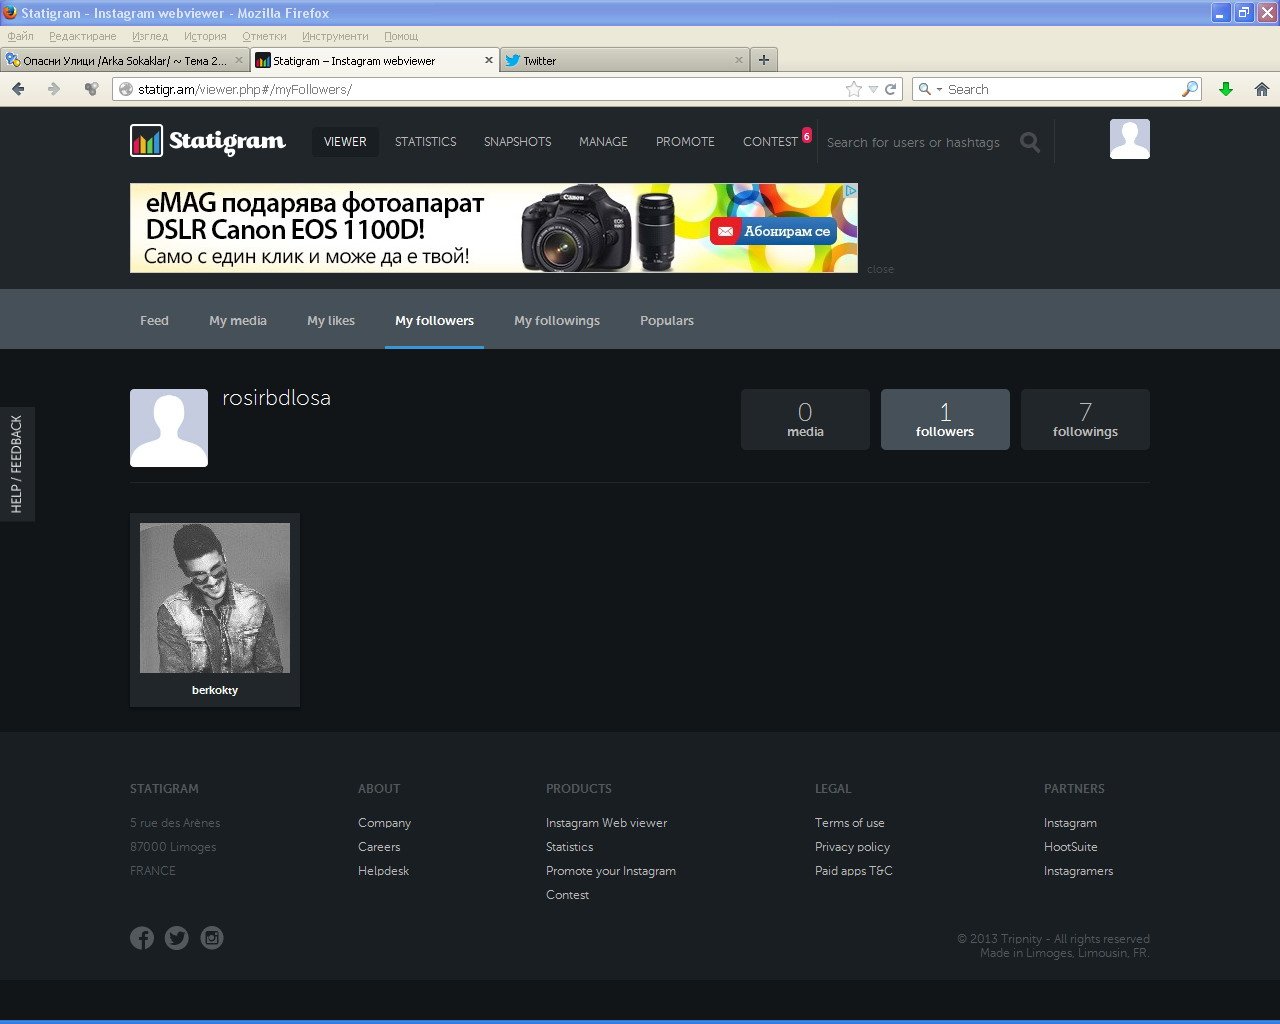Click the Statigram logo
This screenshot has height=1024, width=1280.
(208, 141)
